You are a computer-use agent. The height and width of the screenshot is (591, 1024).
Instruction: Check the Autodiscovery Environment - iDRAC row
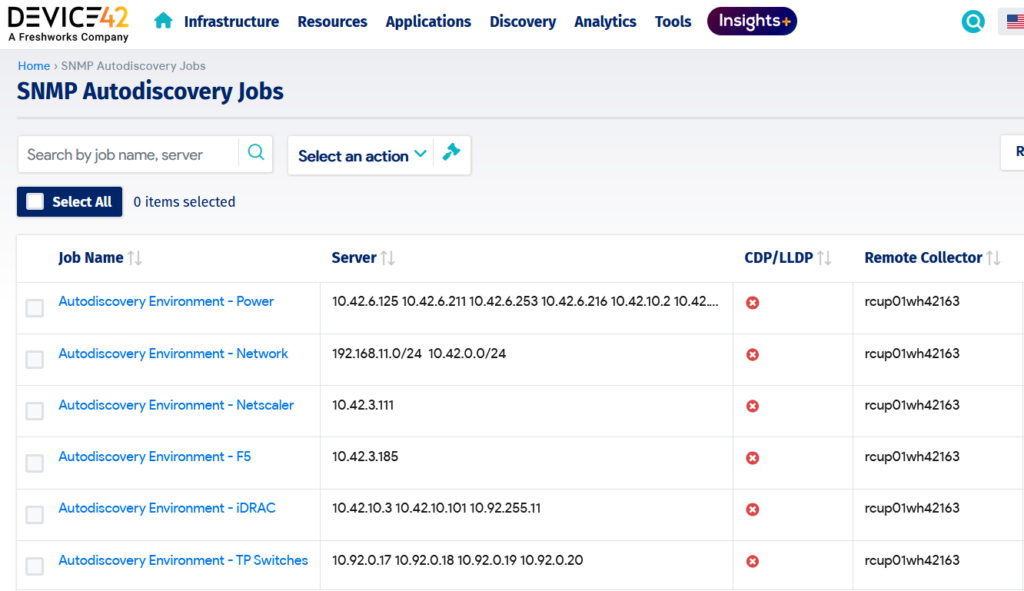coord(35,515)
